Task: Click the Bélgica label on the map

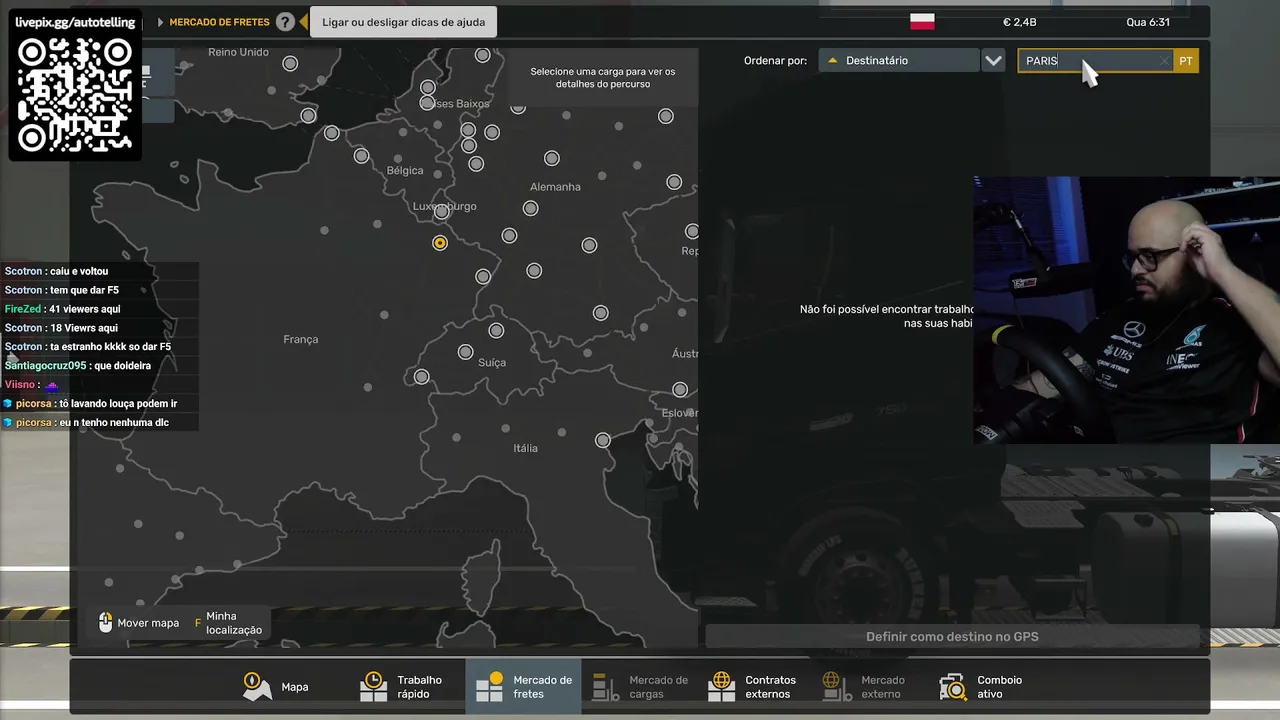Action: tap(405, 171)
